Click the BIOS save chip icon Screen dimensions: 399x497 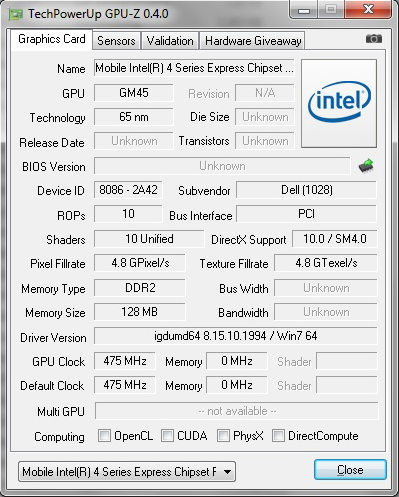point(366,166)
